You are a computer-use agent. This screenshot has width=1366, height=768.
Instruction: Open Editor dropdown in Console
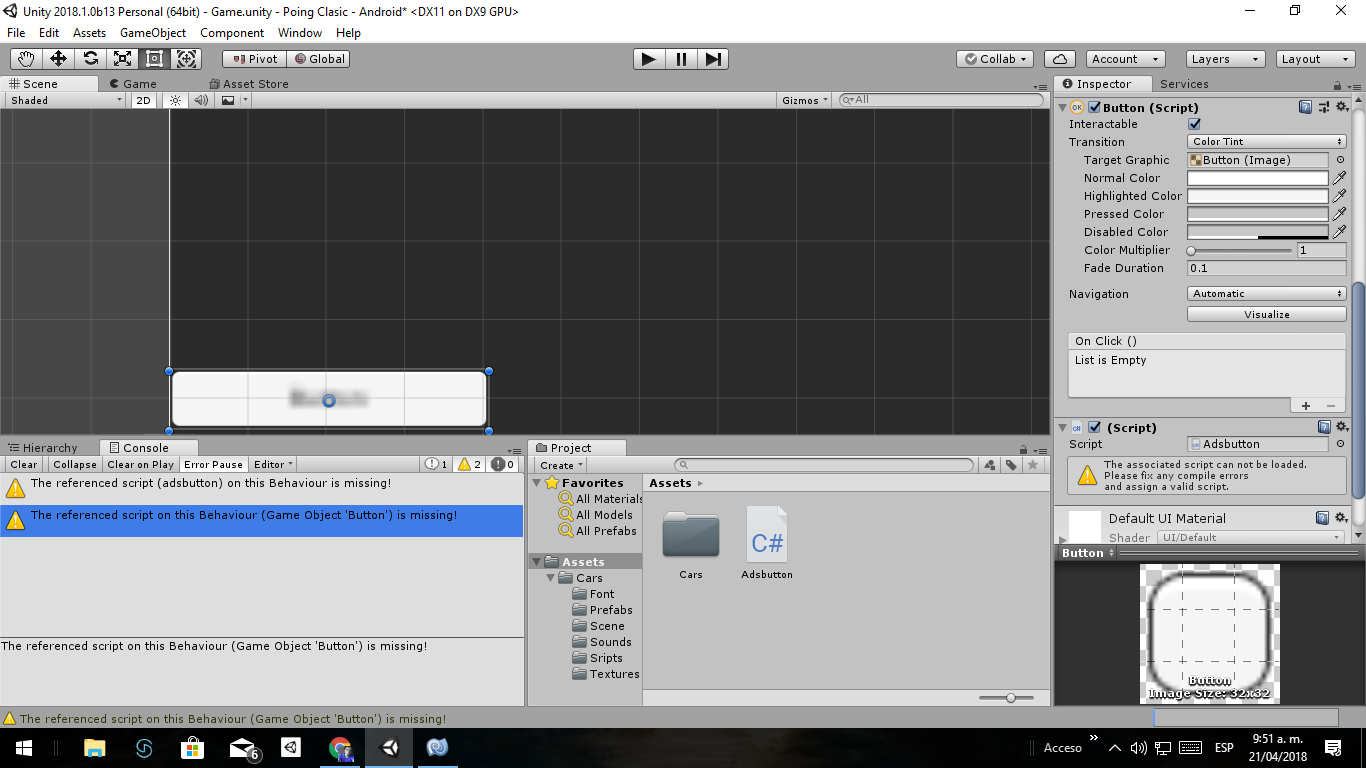click(272, 464)
